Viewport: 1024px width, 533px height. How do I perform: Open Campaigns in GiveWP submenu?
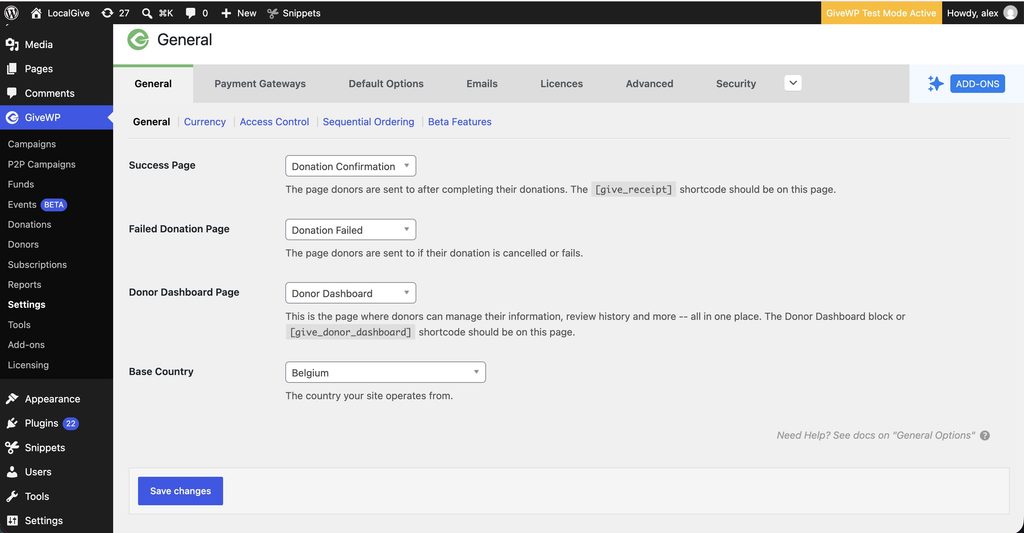(32, 144)
